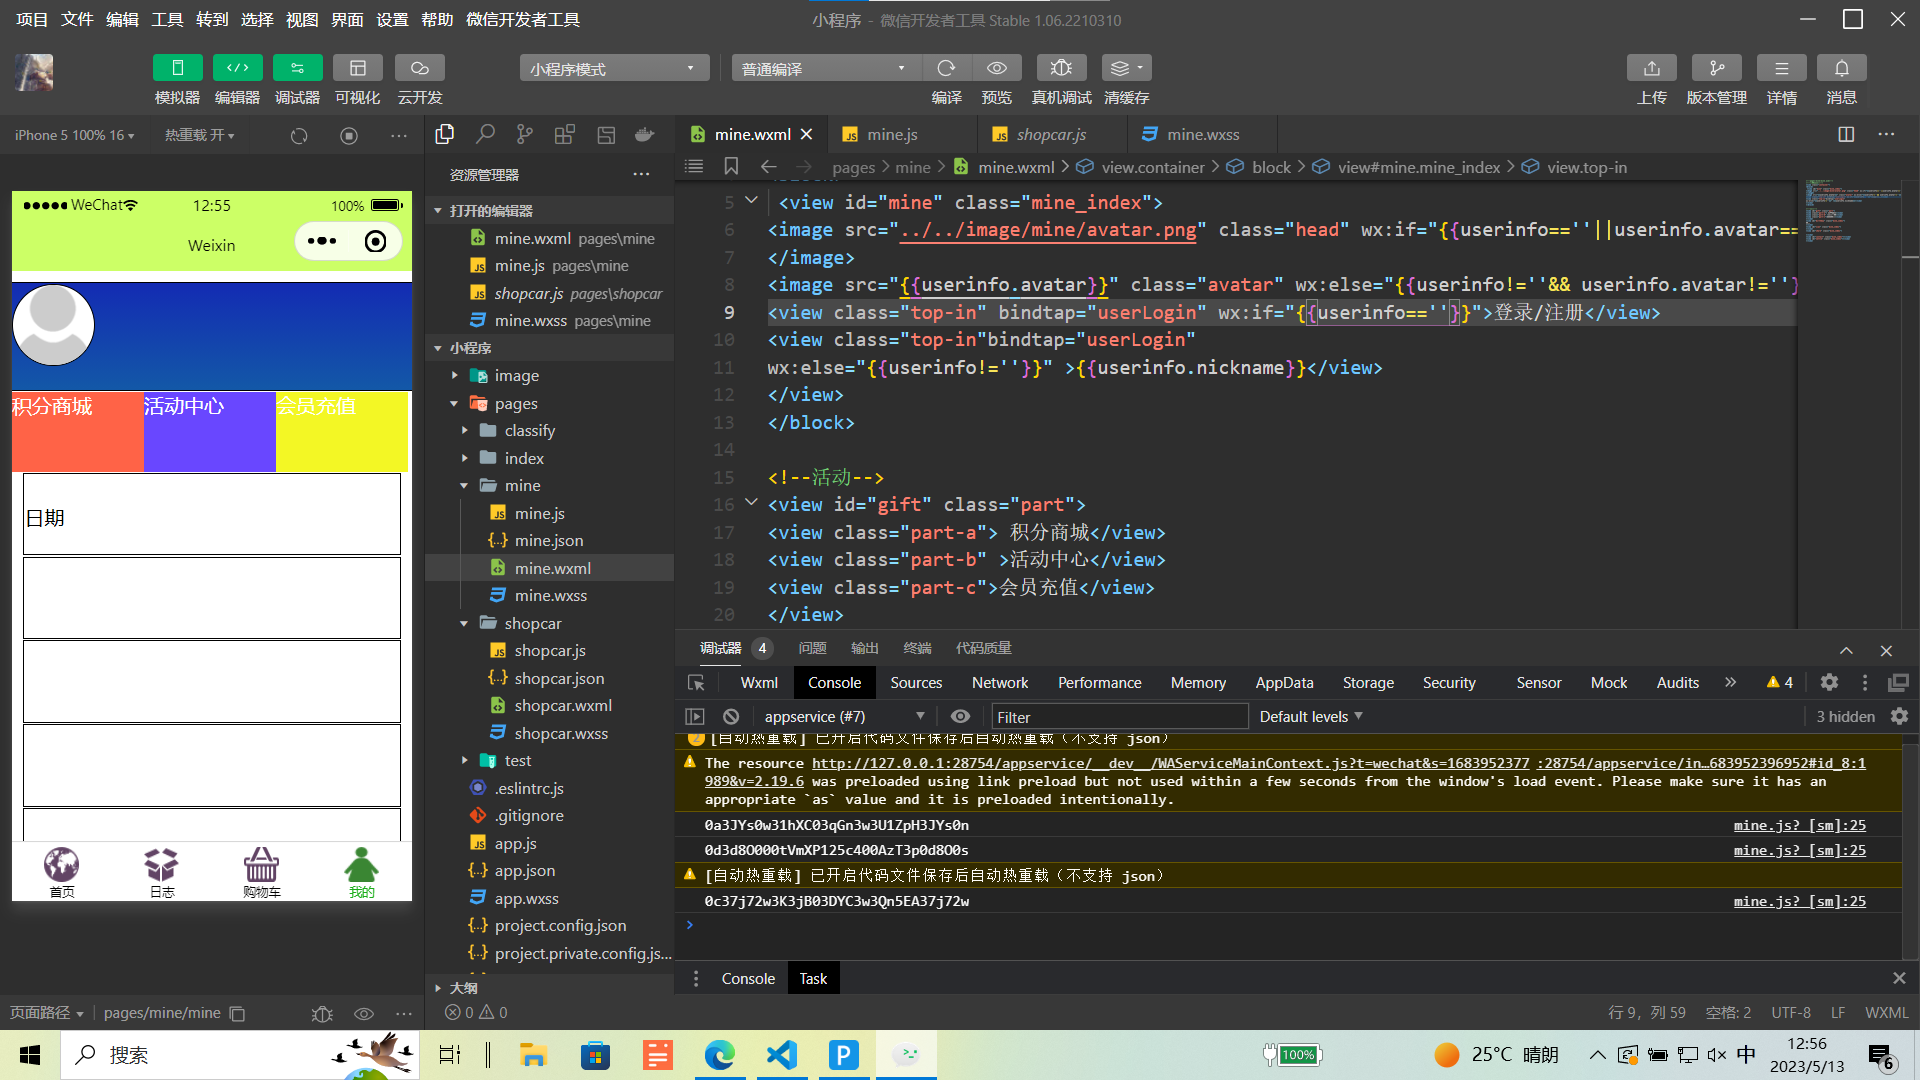Toggle the 模拟器 simulator panel

point(177,68)
